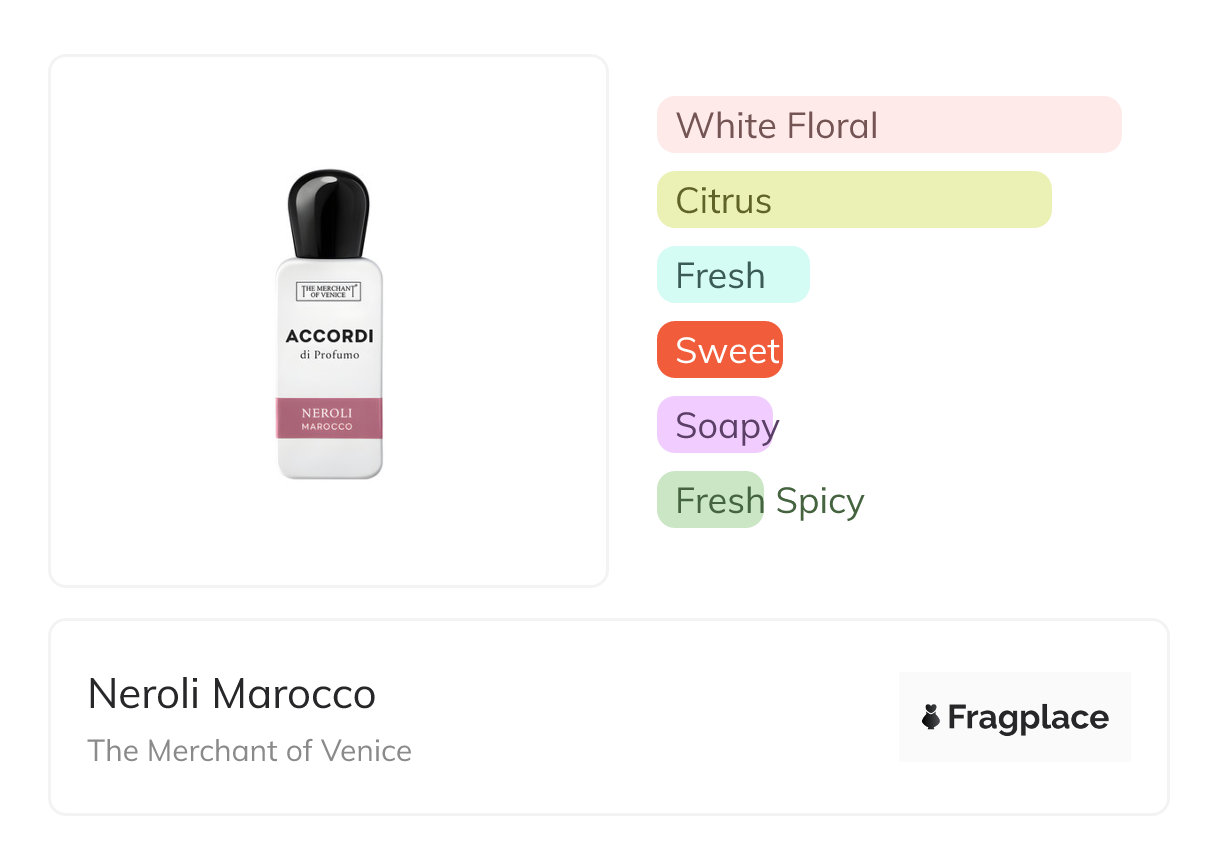The height and width of the screenshot is (864, 1218).
Task: Click NEROLI on the bottle's pink band
Action: point(328,413)
